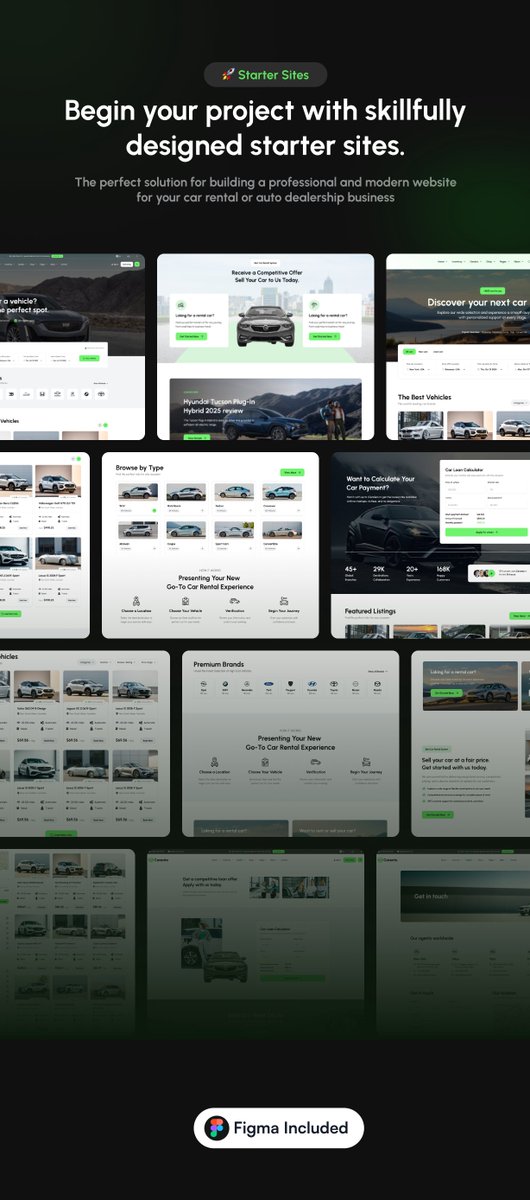Click 'The Best Vehicles' heading
Image resolution: width=530 pixels, height=1200 pixels.
point(425,398)
